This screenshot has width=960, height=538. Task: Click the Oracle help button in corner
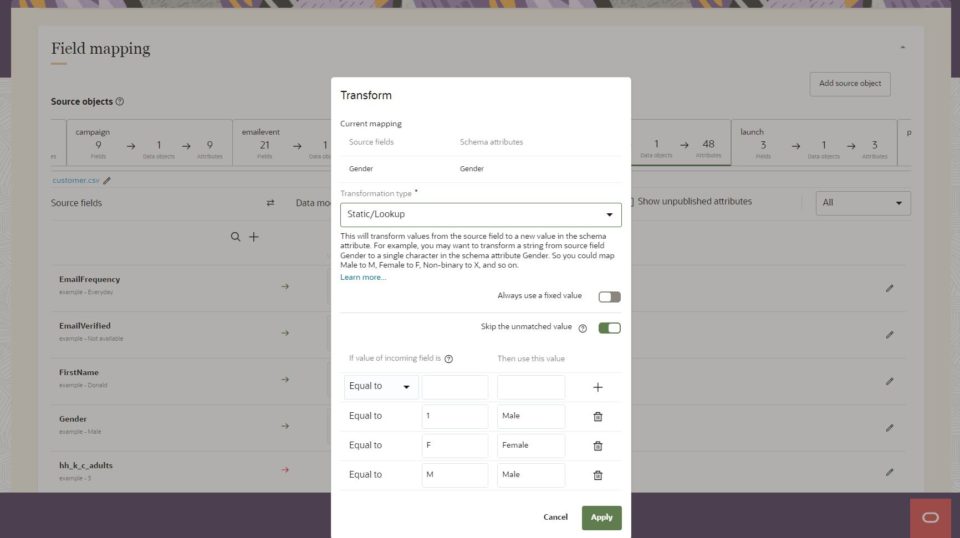[x=930, y=517]
